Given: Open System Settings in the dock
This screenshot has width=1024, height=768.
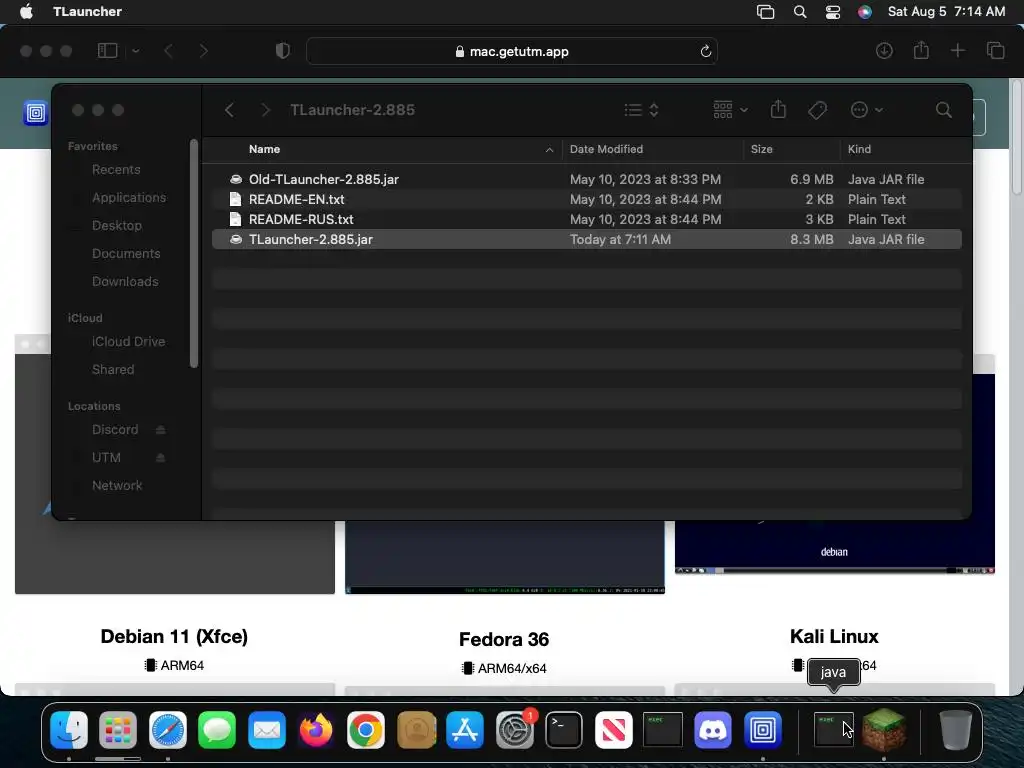Looking at the screenshot, I should pos(515,729).
